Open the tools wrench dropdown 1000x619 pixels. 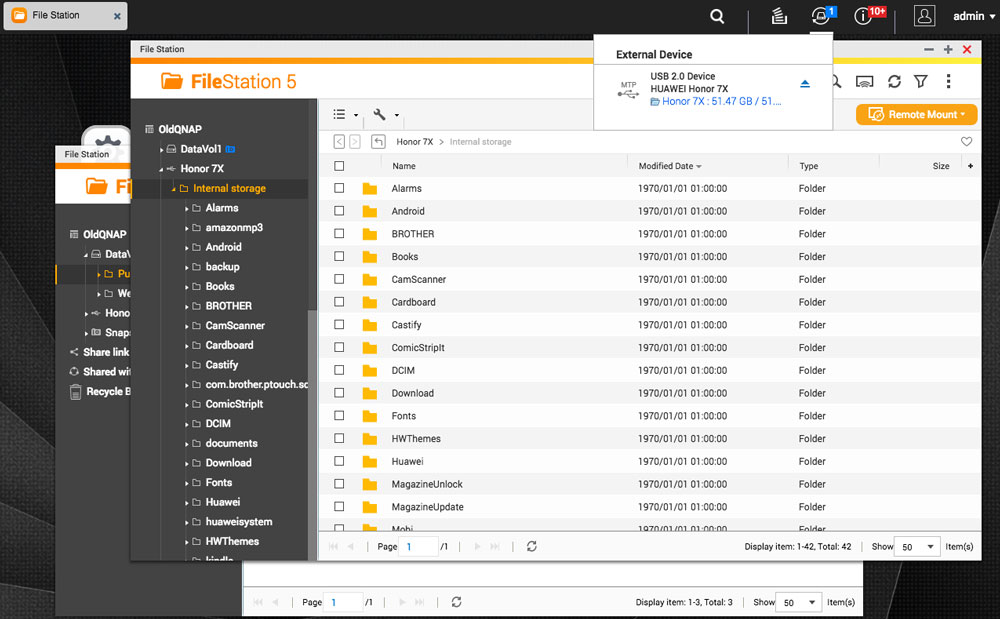386,115
